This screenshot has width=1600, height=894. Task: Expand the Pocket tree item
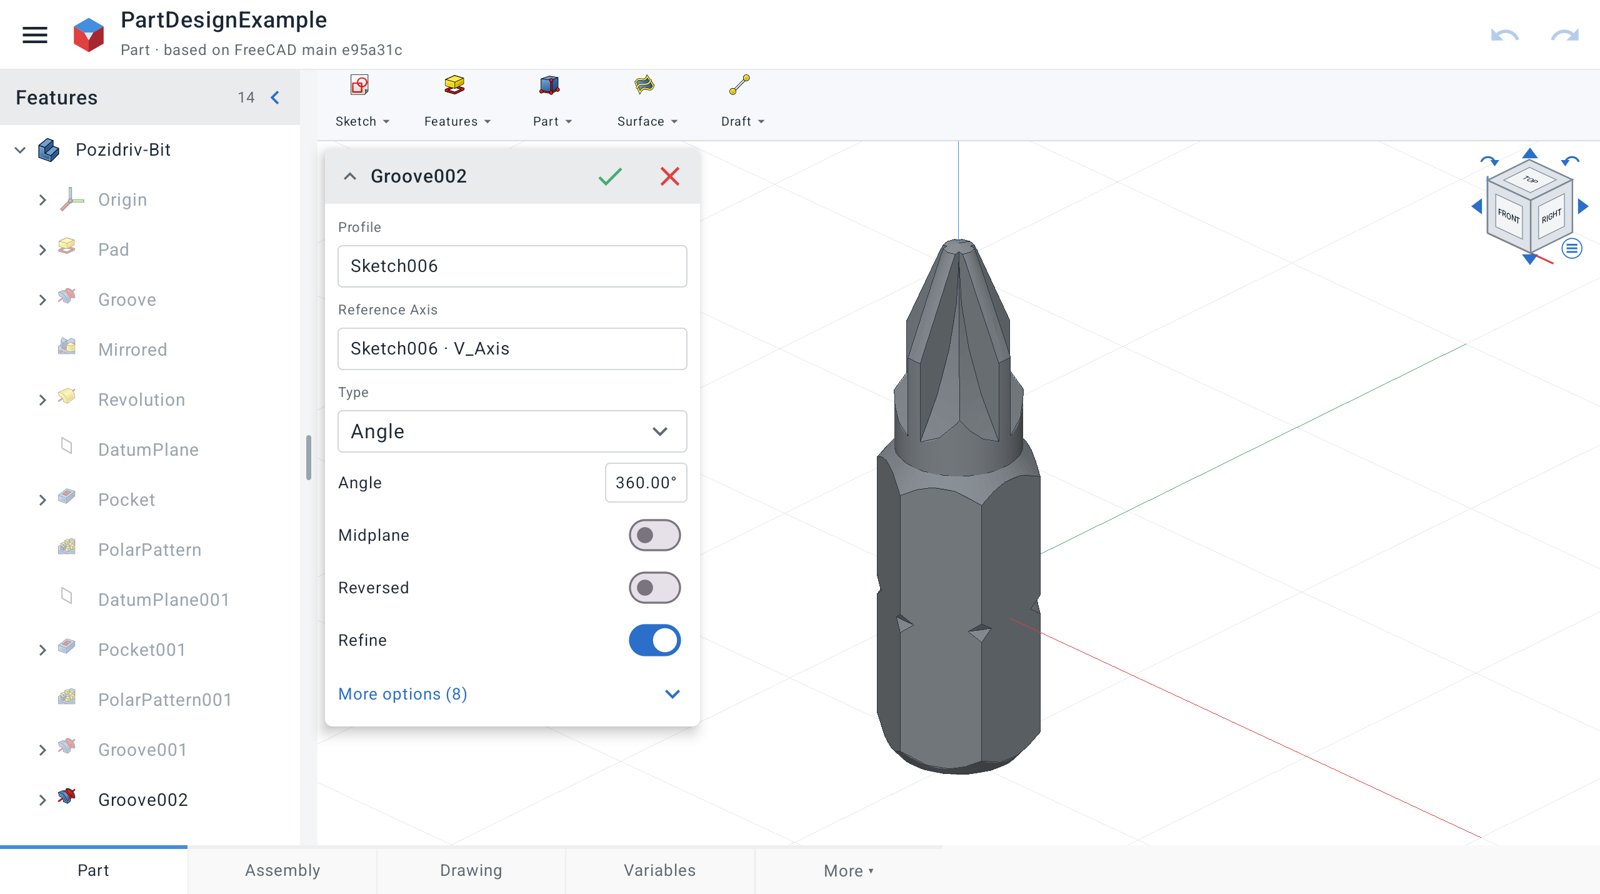point(42,500)
